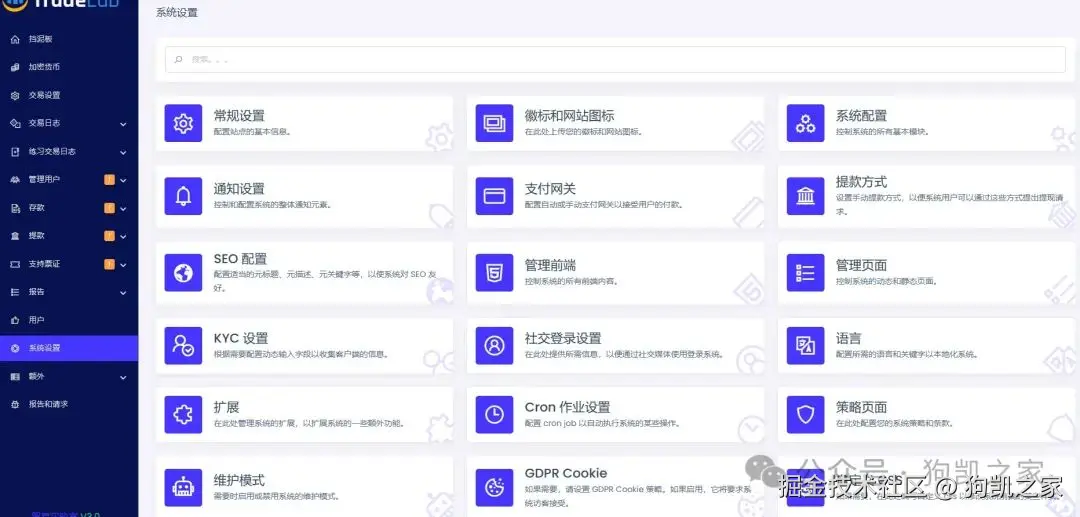The image size is (1080, 517).
Task: Open the 语言 card title
Action: tap(849, 339)
